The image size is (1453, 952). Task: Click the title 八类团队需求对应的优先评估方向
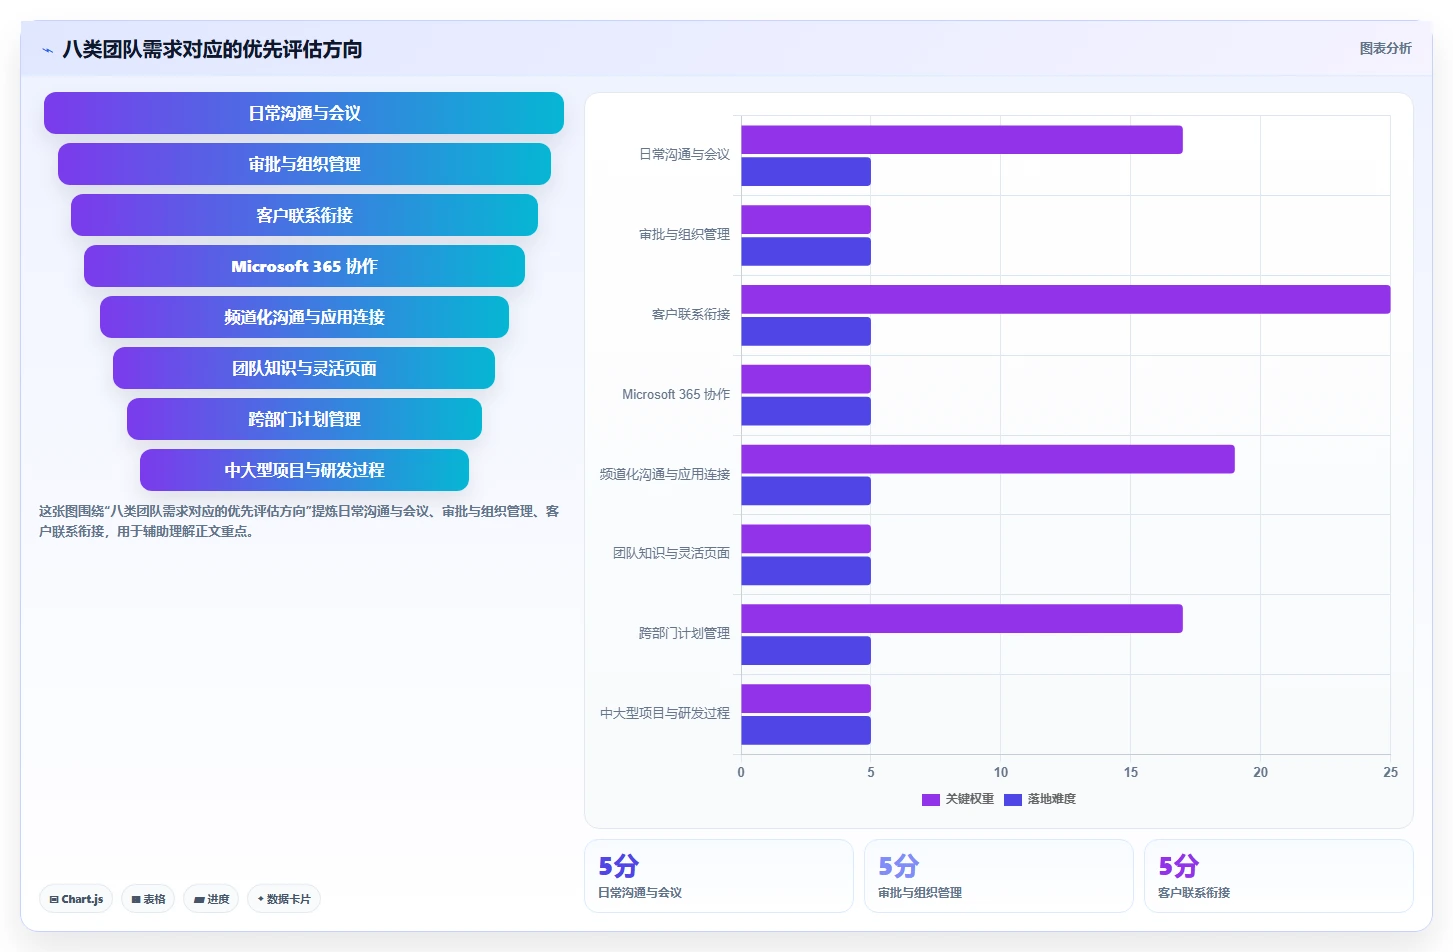(x=212, y=49)
